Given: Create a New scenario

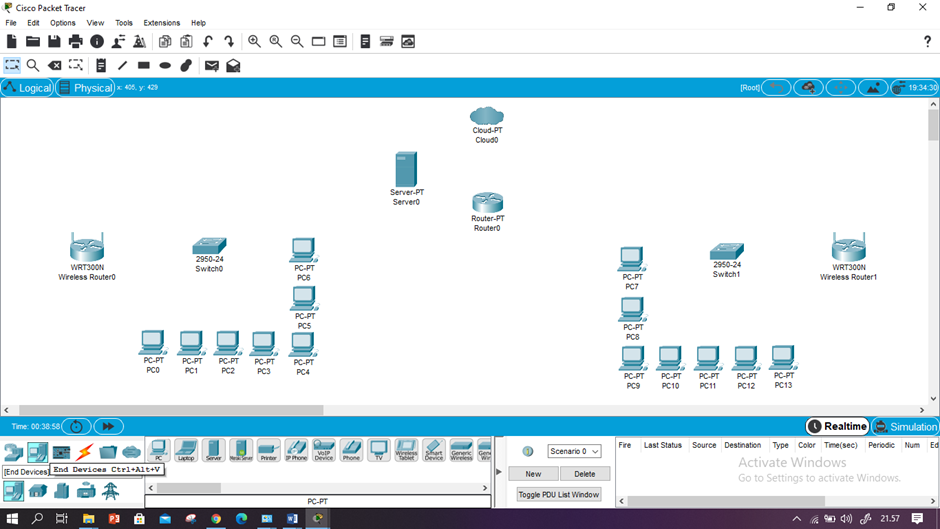Looking at the screenshot, I should pos(533,474).
